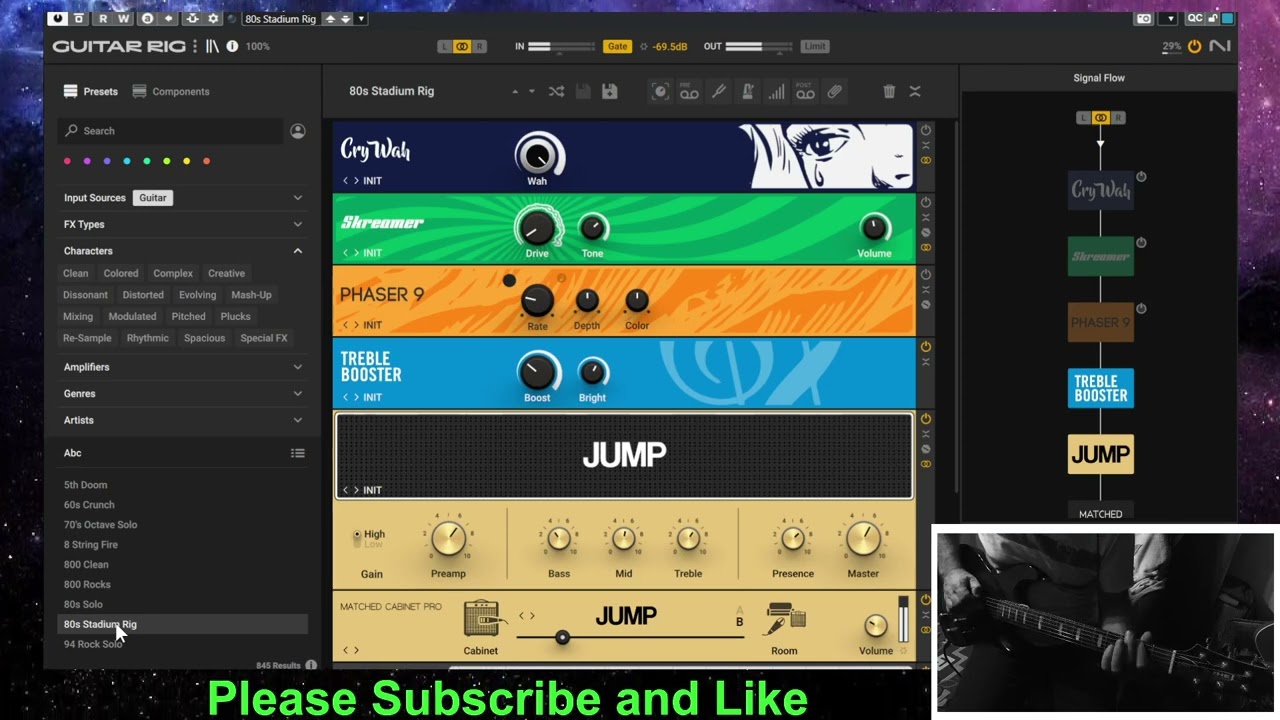Select the 80s Solo preset
The width and height of the screenshot is (1280, 720).
[x=83, y=604]
